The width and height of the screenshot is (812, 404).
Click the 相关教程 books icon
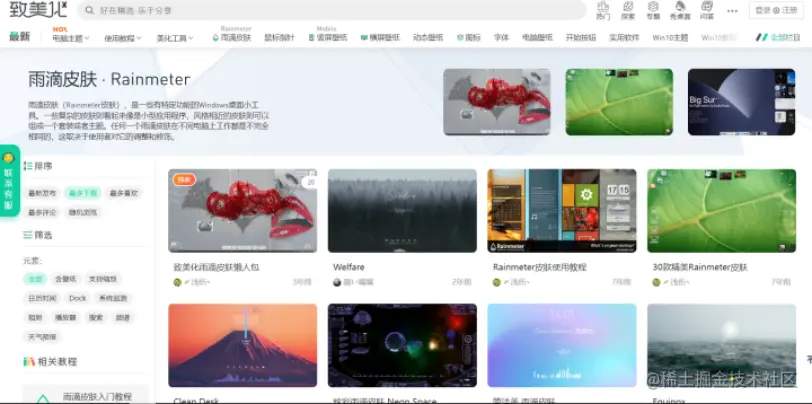(29, 362)
